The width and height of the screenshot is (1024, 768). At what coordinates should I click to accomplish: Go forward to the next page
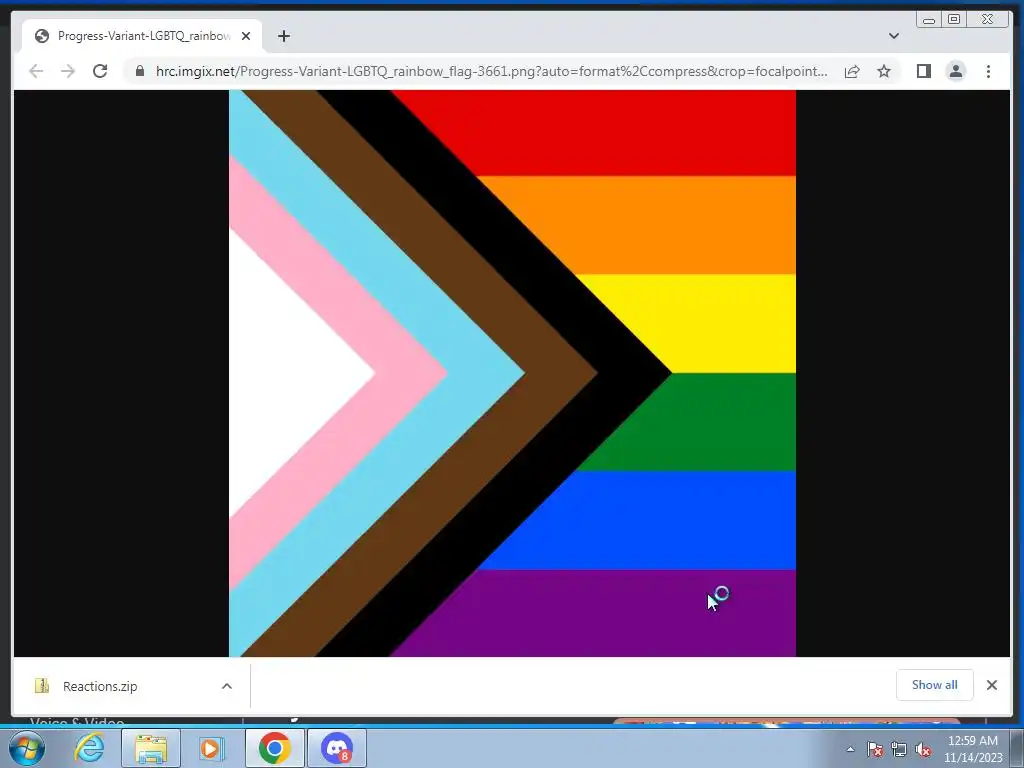point(68,71)
